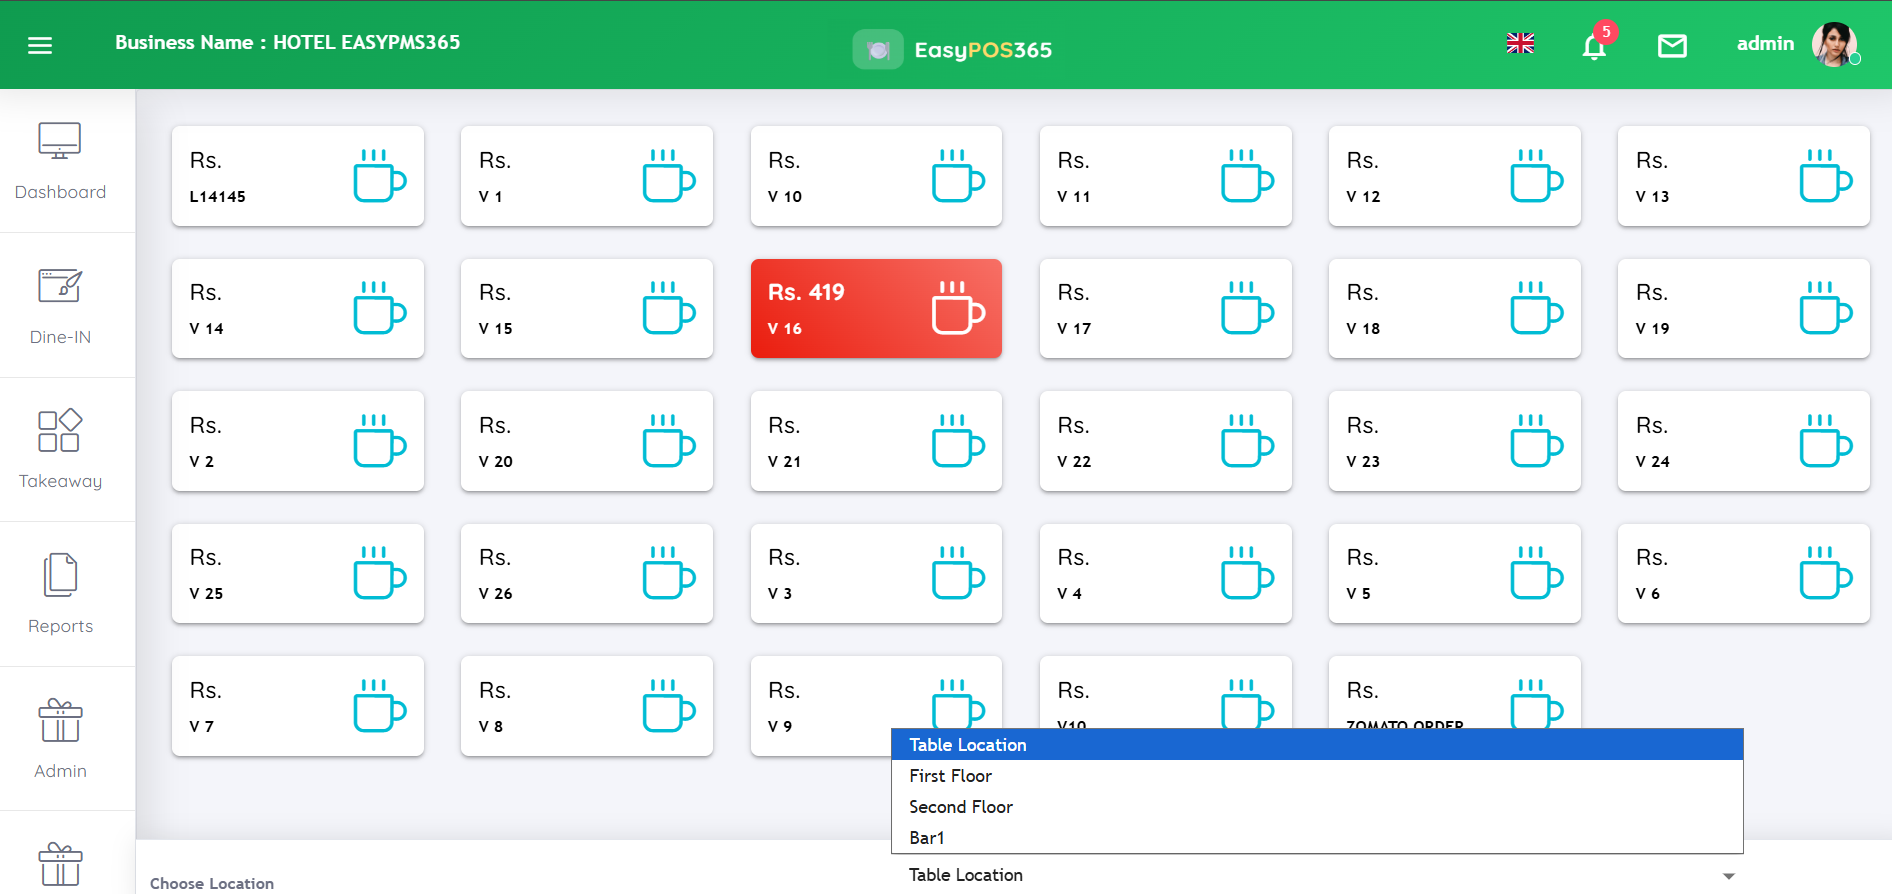Screen dimensions: 1892x894
Task: Click the cup icon on table V 11
Action: point(1247,176)
